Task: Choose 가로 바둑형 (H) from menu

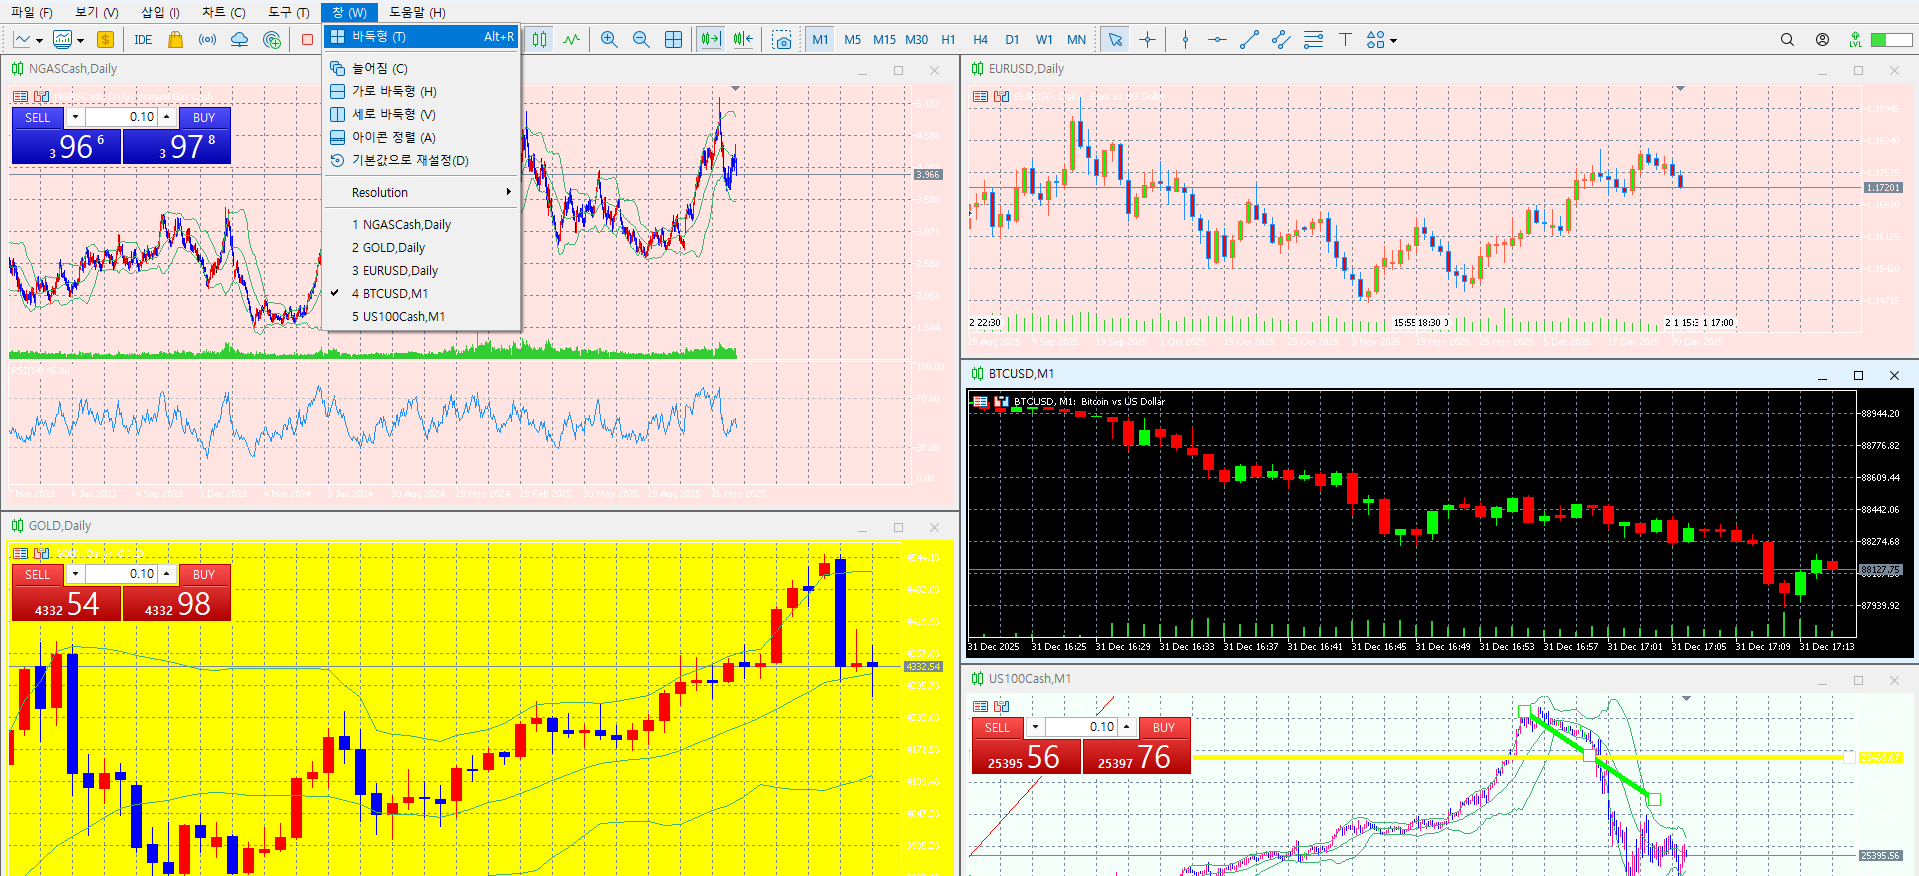Action: (394, 91)
